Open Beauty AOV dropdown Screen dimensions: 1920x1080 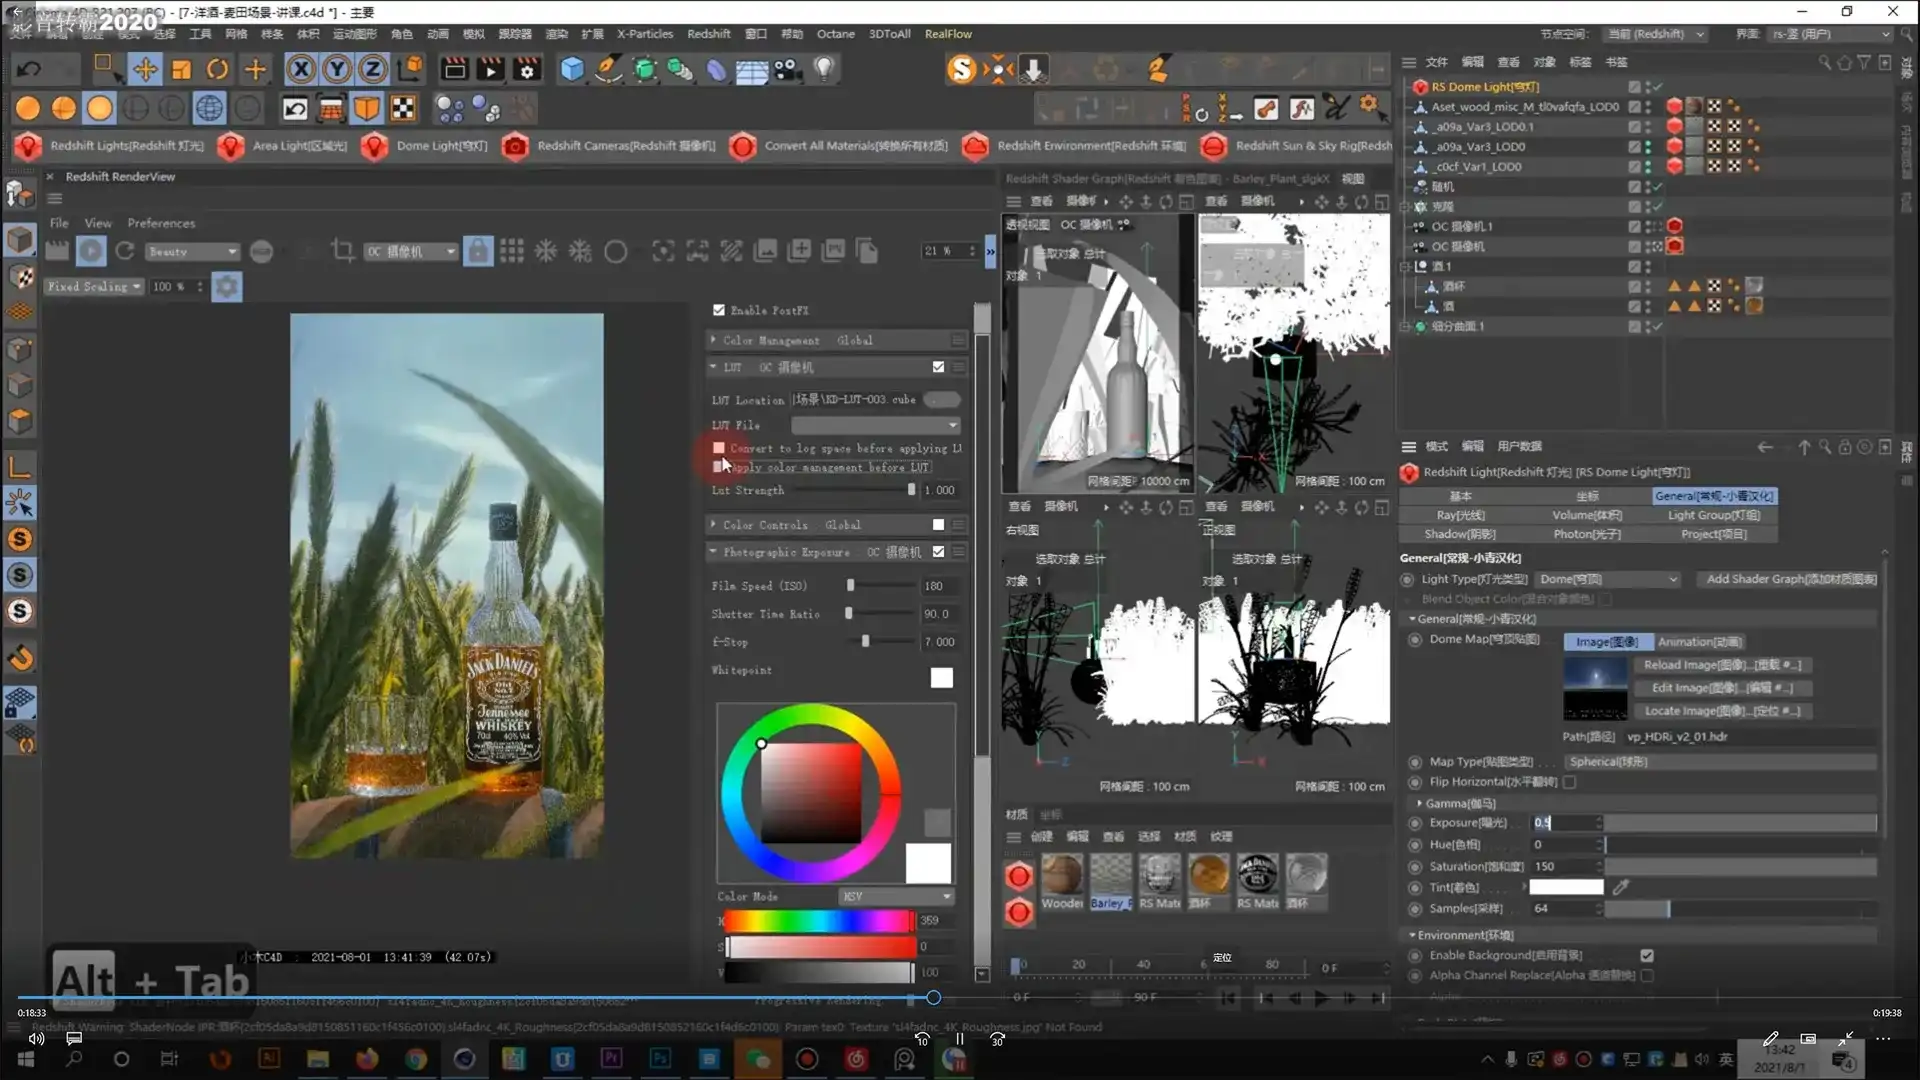[x=192, y=252]
